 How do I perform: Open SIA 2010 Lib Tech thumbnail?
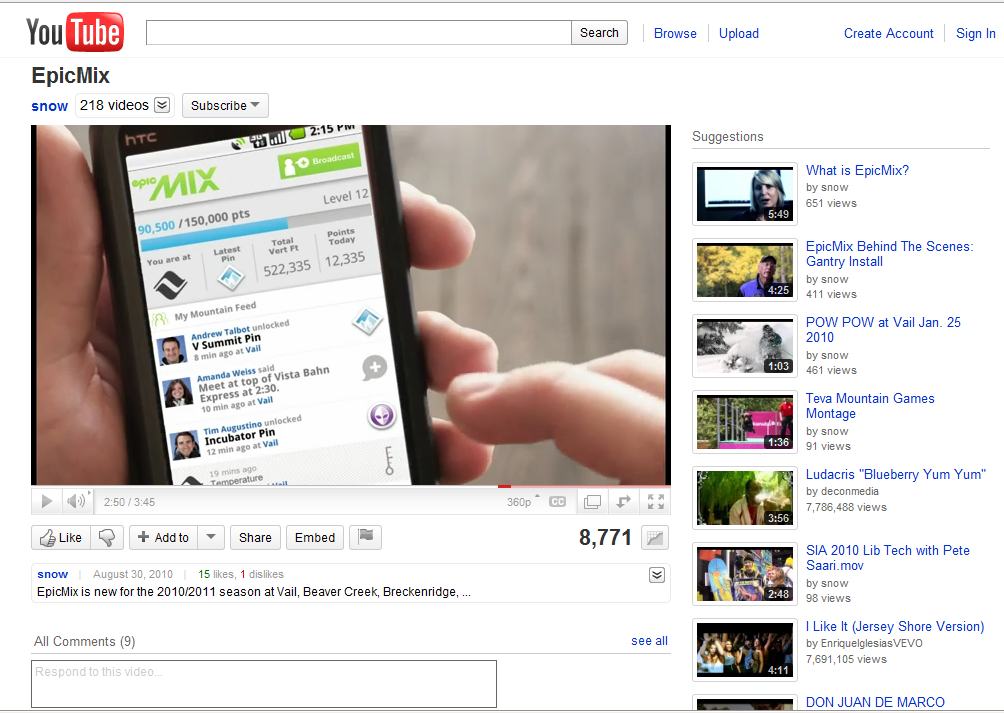(745, 574)
